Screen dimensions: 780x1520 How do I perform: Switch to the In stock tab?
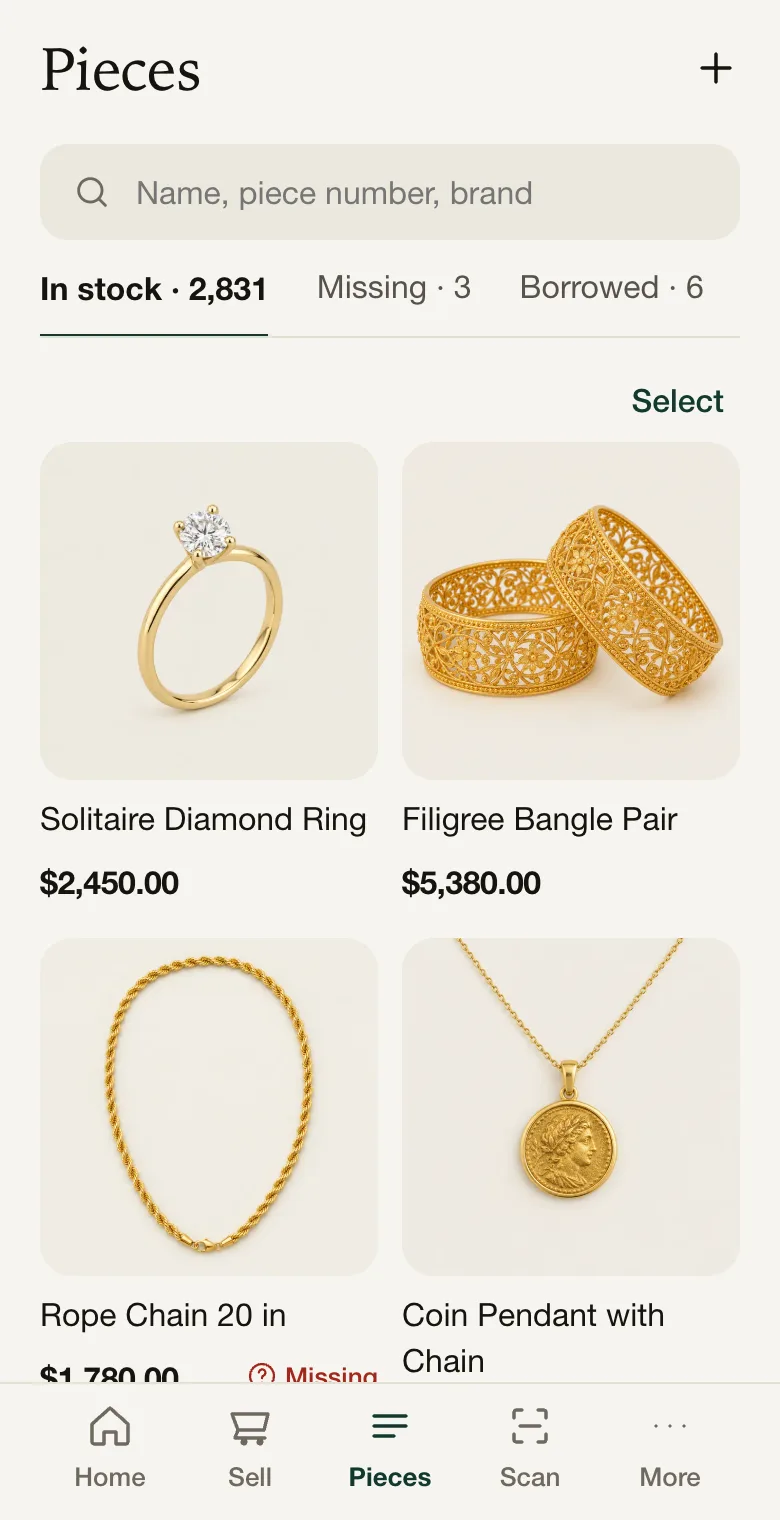pos(154,289)
